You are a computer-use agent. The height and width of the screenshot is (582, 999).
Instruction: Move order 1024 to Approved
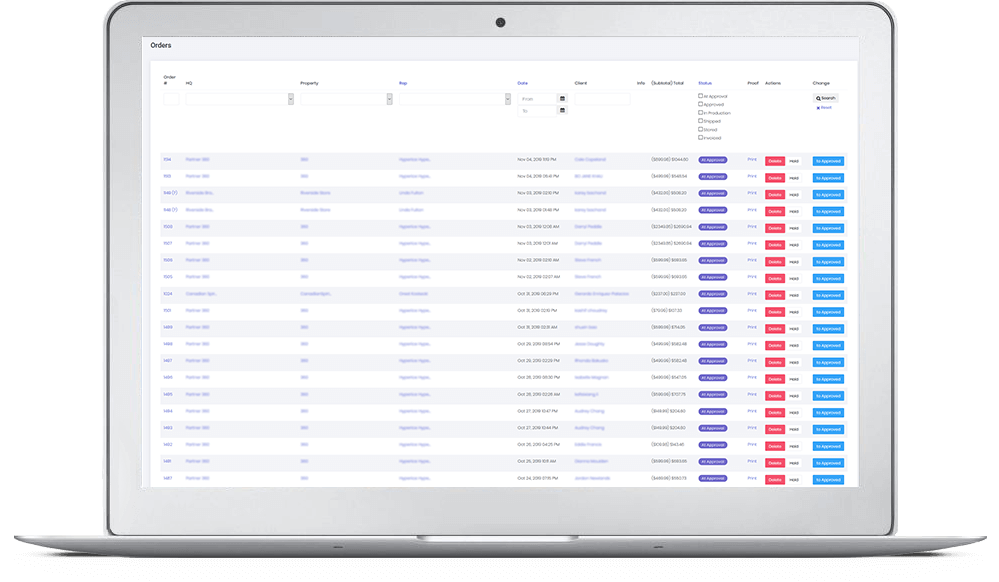coord(828,295)
